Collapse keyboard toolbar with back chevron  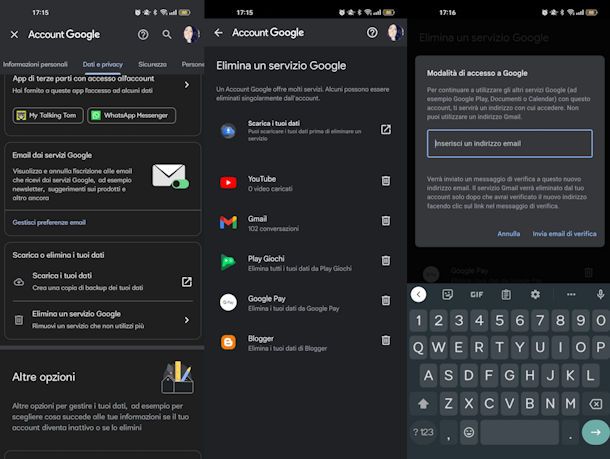[419, 294]
